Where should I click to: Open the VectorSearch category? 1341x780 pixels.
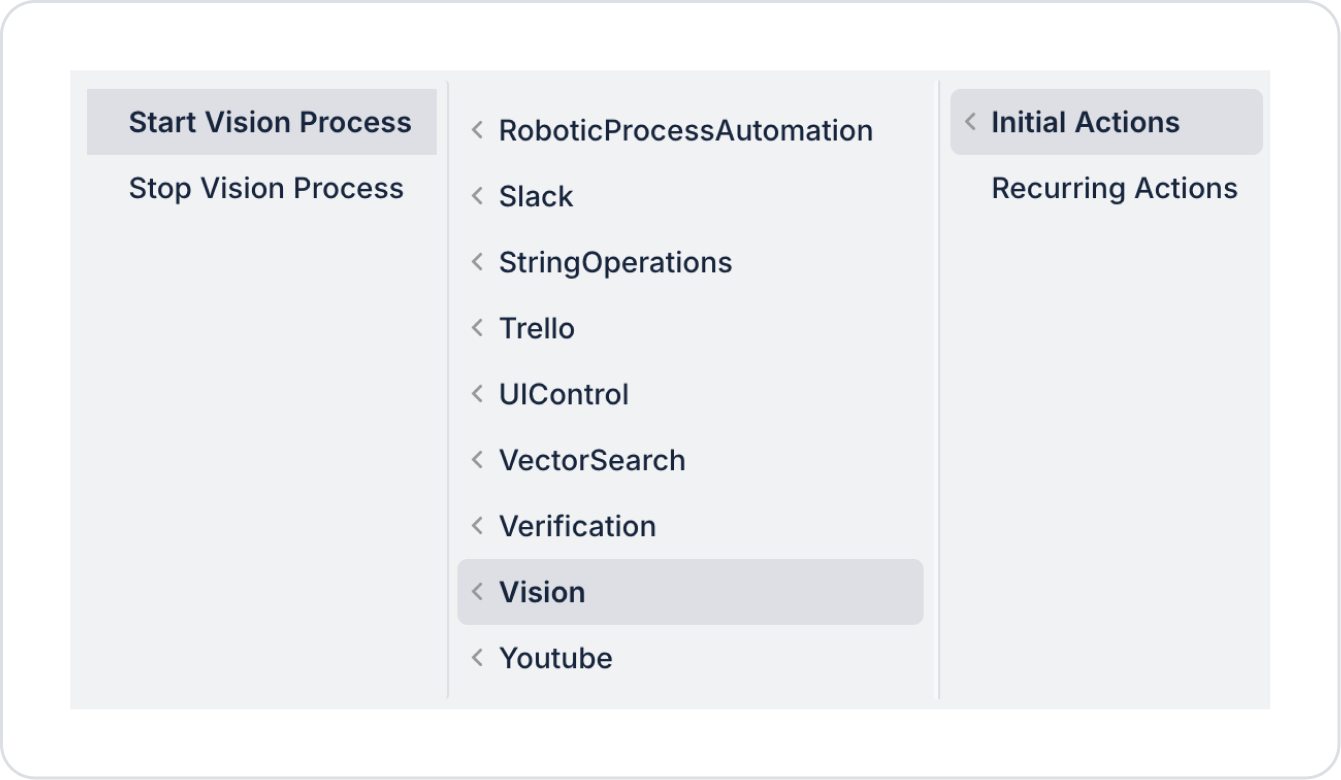pos(592,460)
